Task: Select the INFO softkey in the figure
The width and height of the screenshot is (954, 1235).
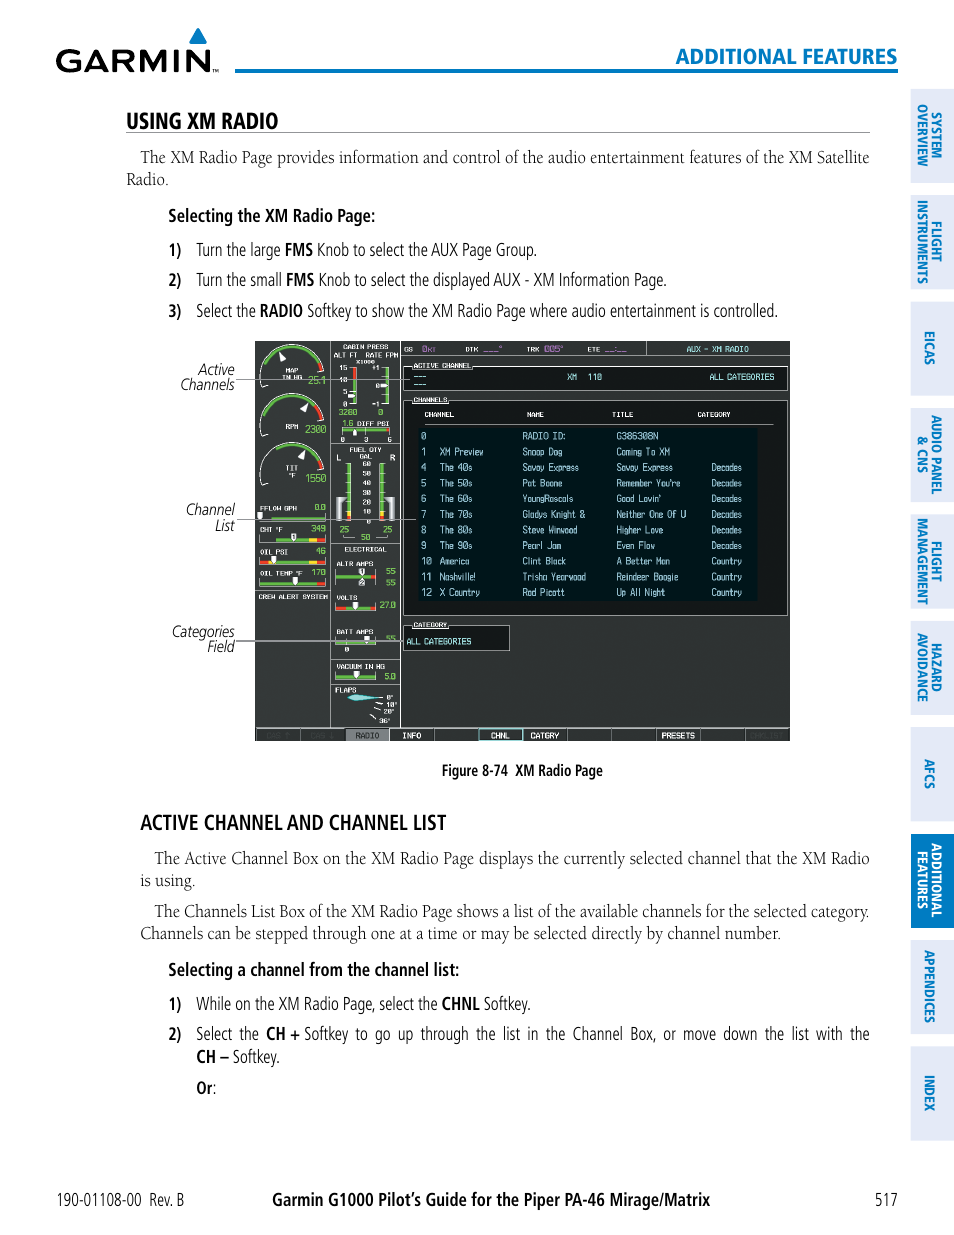Action: click(x=412, y=735)
